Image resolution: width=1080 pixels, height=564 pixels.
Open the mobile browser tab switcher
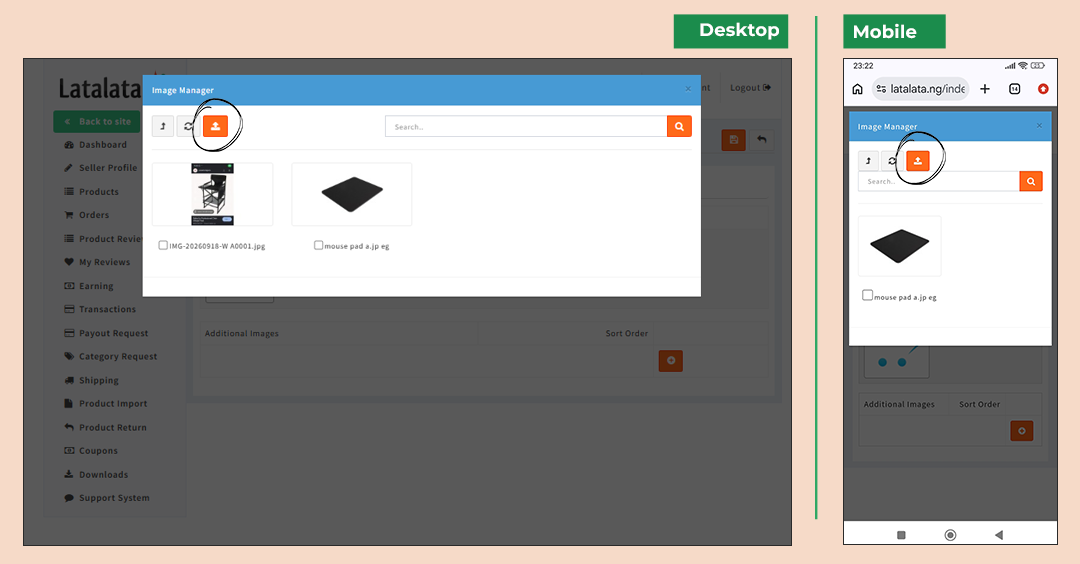tap(1015, 89)
